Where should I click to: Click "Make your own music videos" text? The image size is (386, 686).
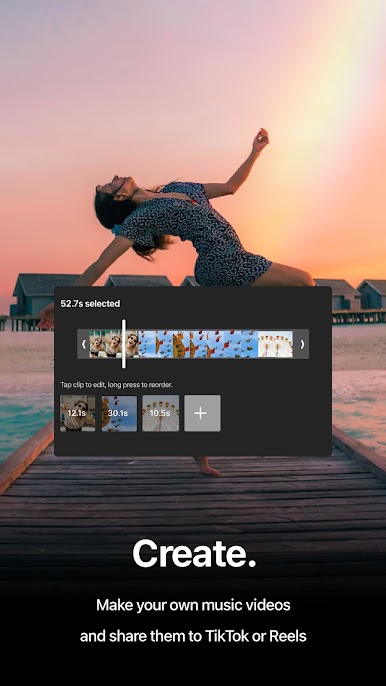click(x=193, y=605)
